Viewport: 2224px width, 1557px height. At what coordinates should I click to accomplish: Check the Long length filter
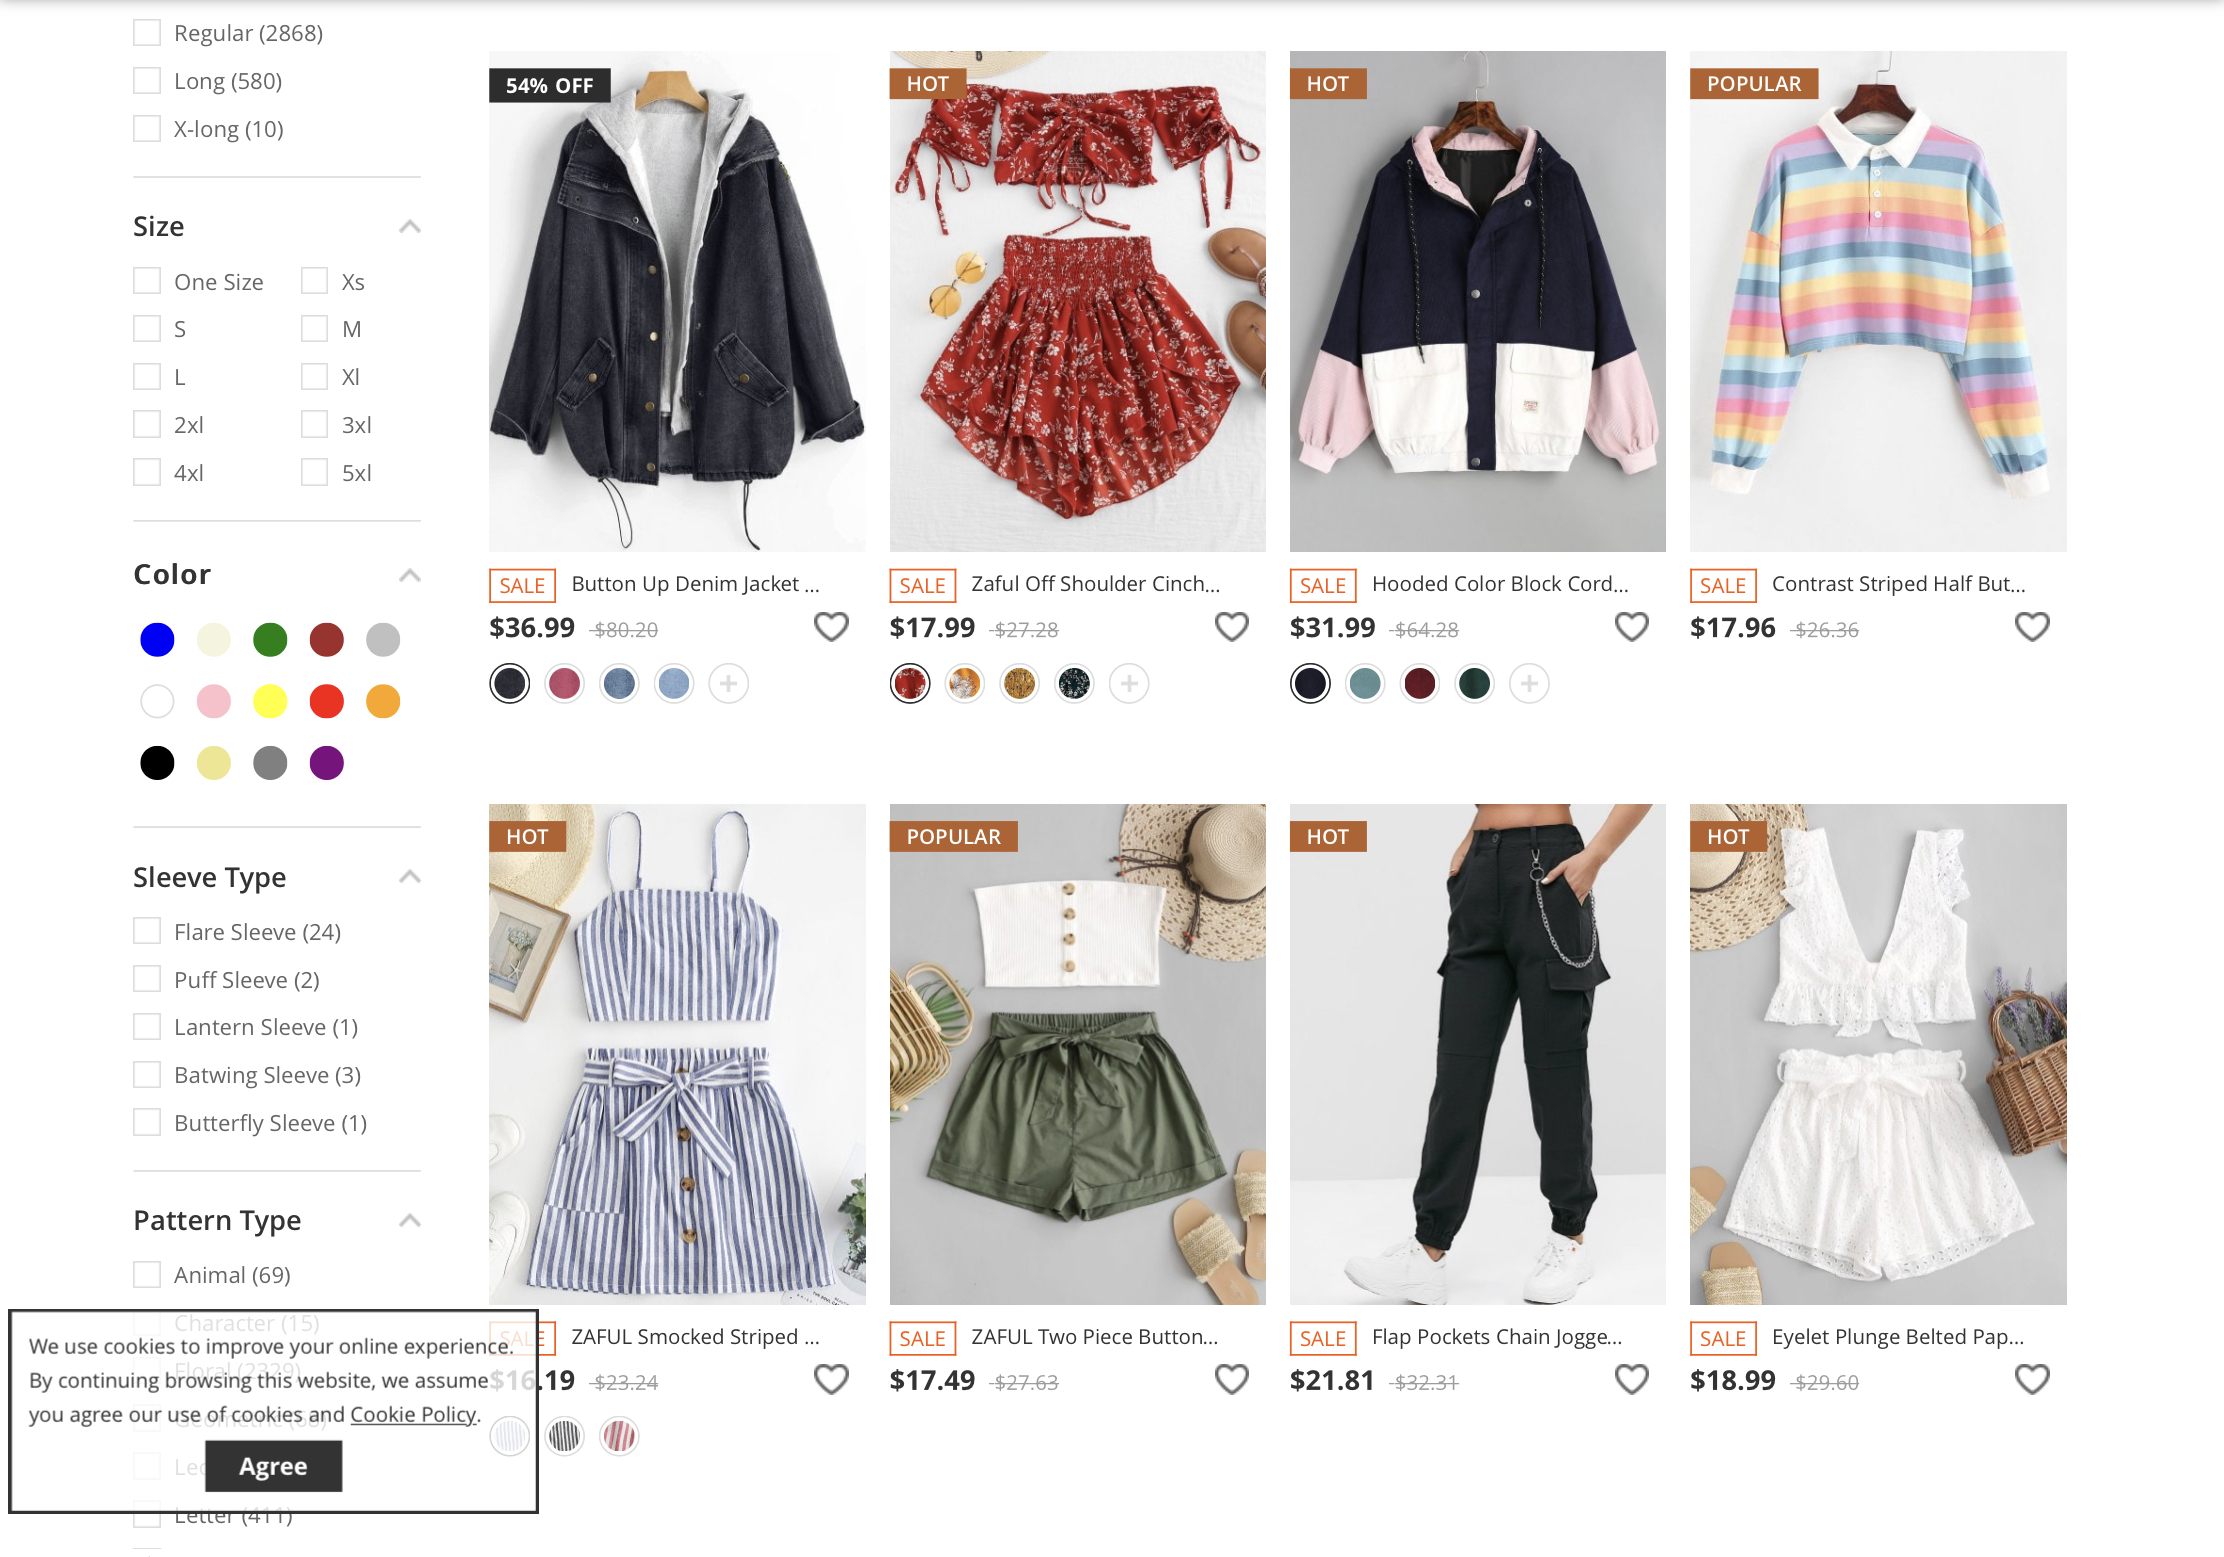point(147,81)
